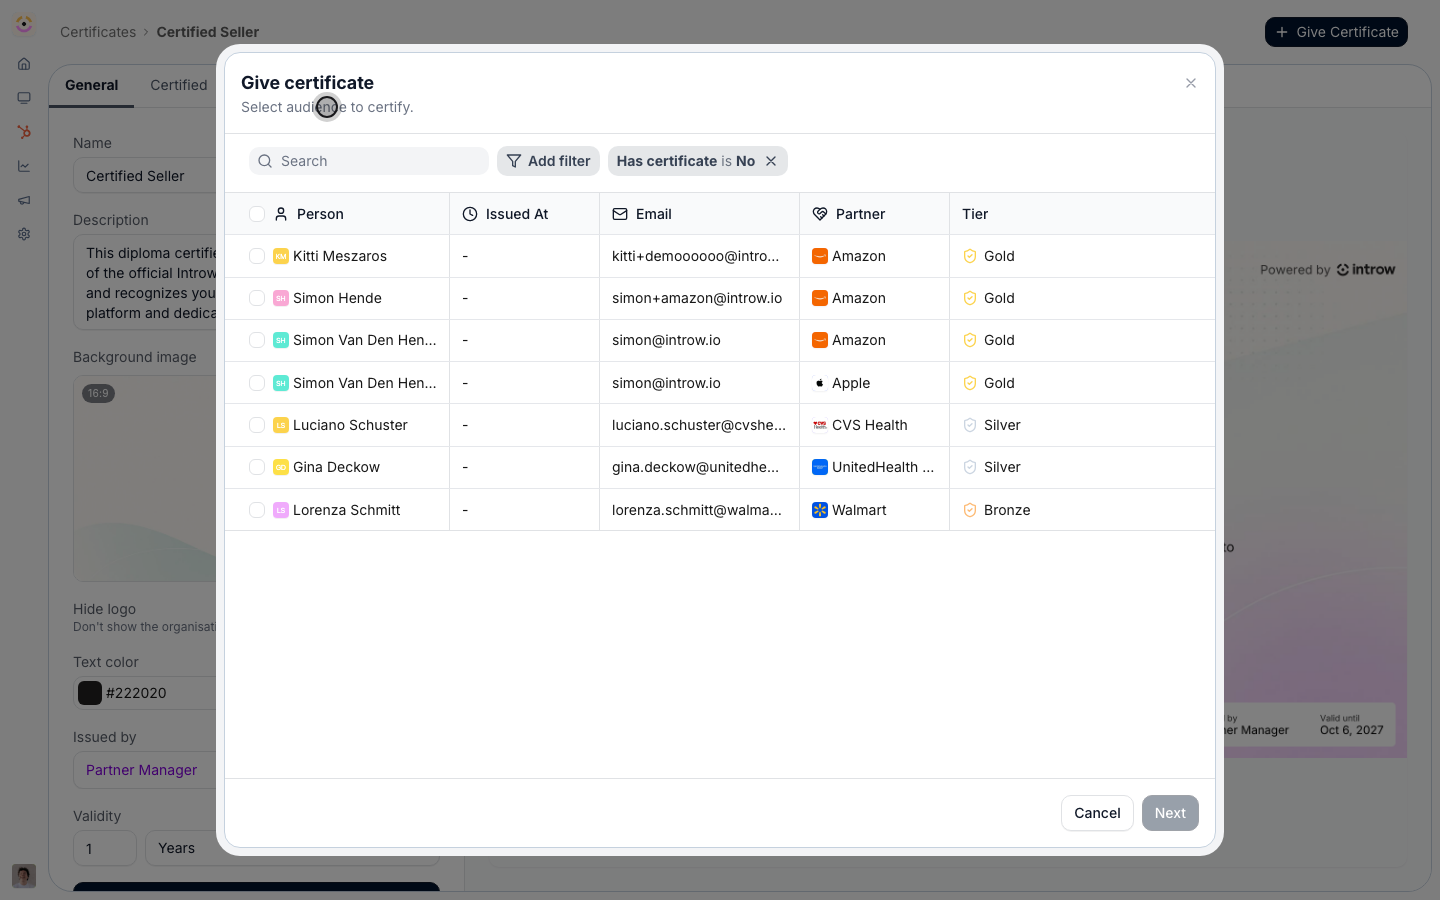The width and height of the screenshot is (1440, 900).
Task: Open the Add filter dropdown
Action: tap(548, 161)
